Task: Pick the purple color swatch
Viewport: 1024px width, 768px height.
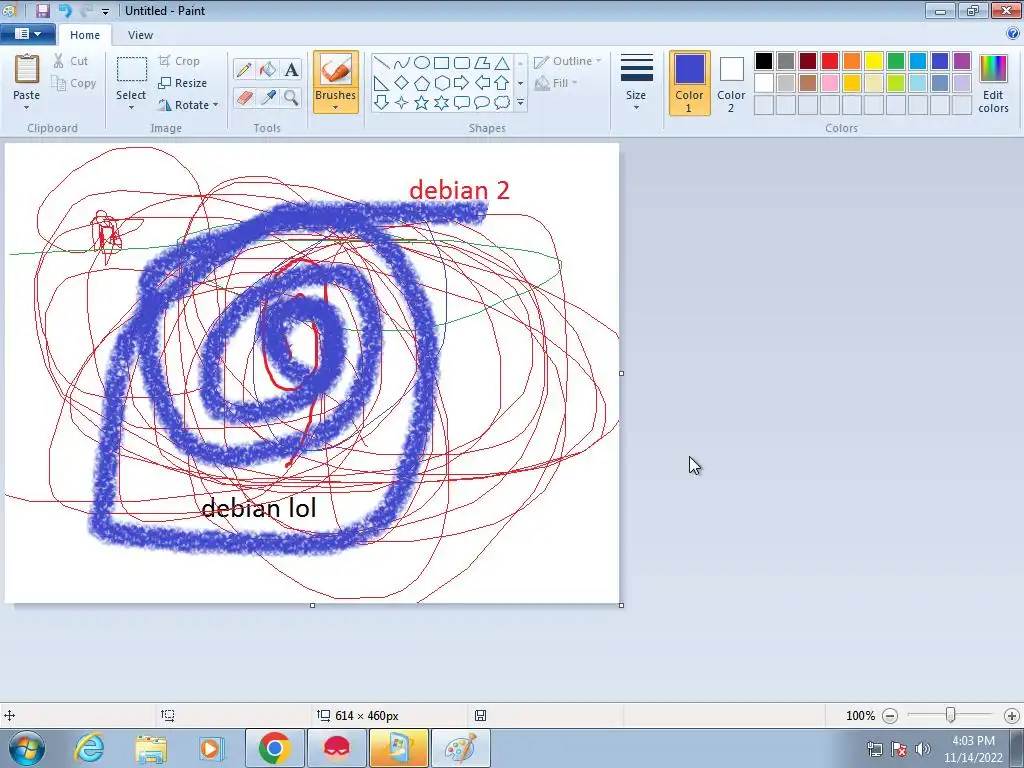Action: [961, 61]
